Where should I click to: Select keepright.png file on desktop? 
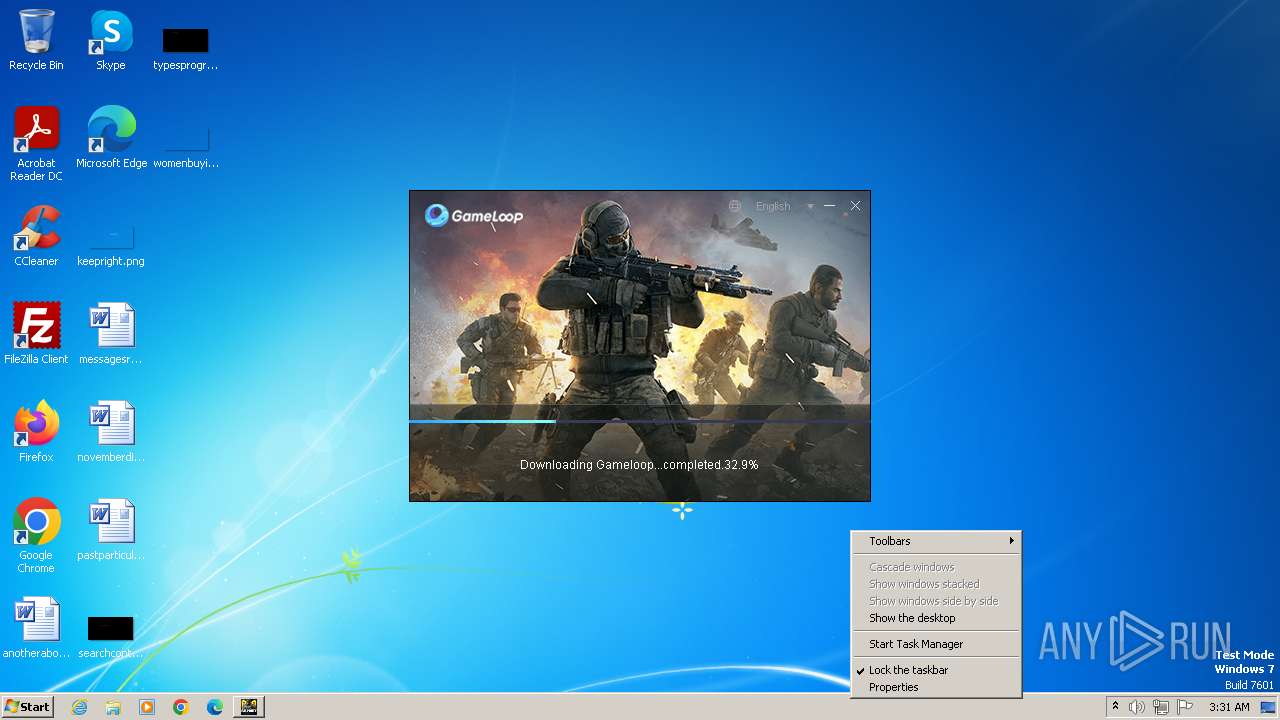pos(111,244)
